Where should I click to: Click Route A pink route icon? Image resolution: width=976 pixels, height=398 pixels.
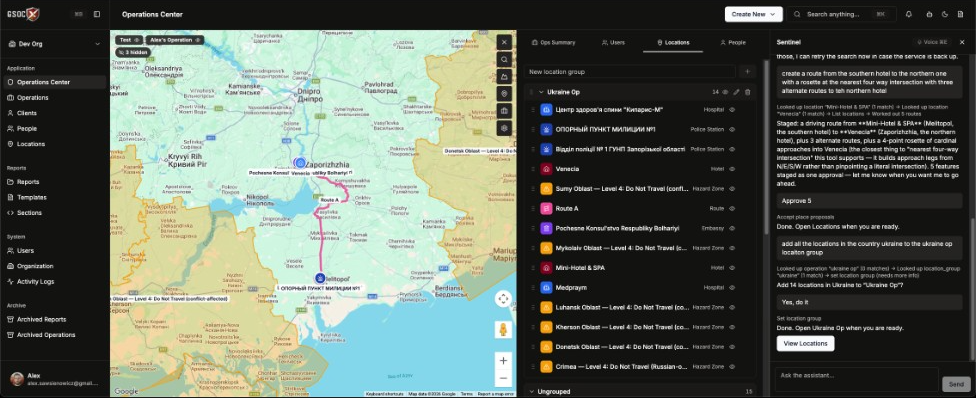coord(546,208)
